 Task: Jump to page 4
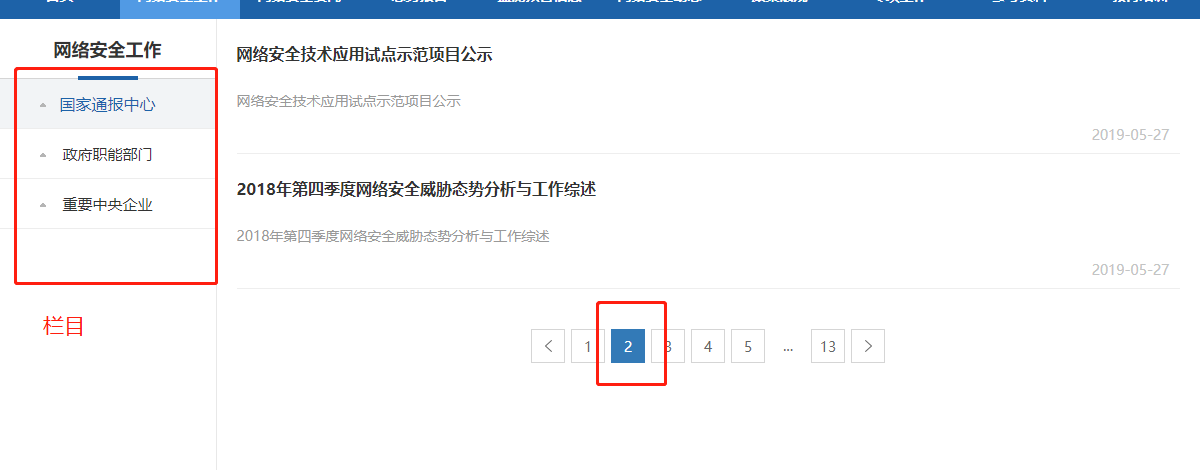click(x=708, y=346)
